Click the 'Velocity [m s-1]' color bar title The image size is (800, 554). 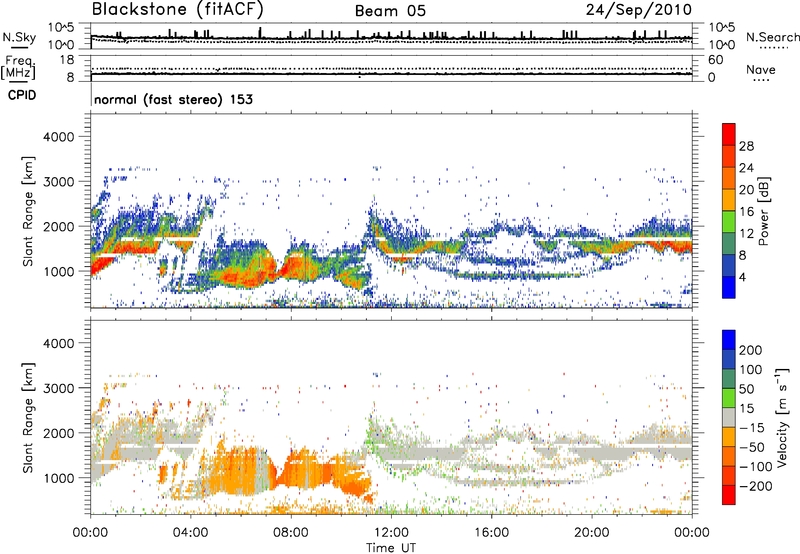pos(782,417)
